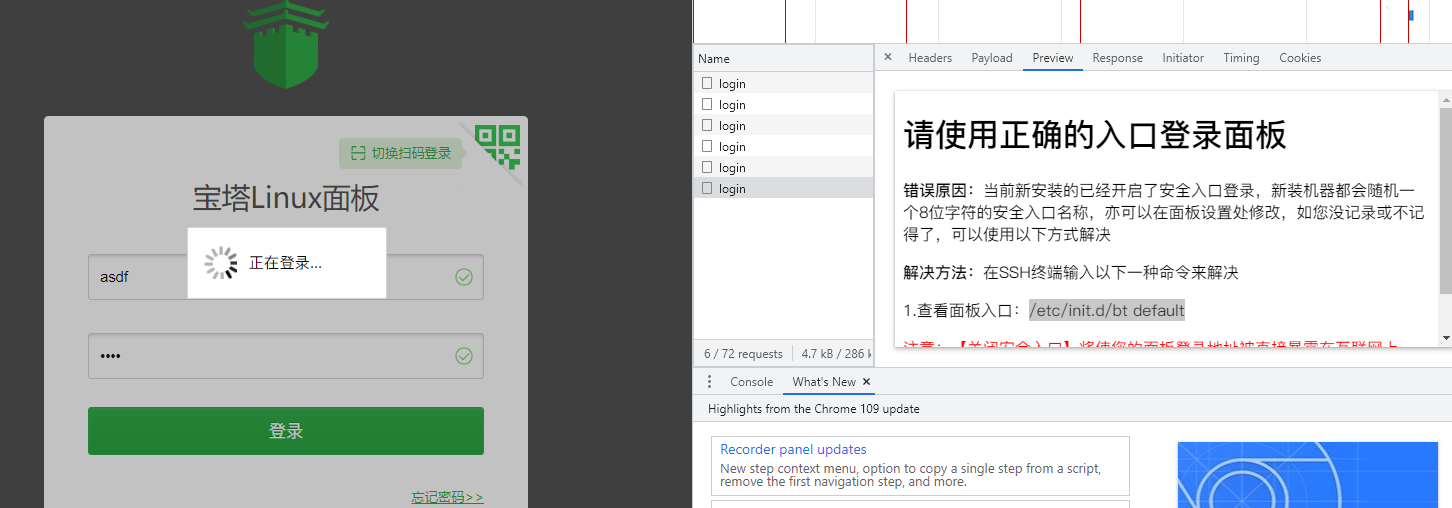
Task: Click the /etc/init.d/bt default command text
Action: (1107, 310)
